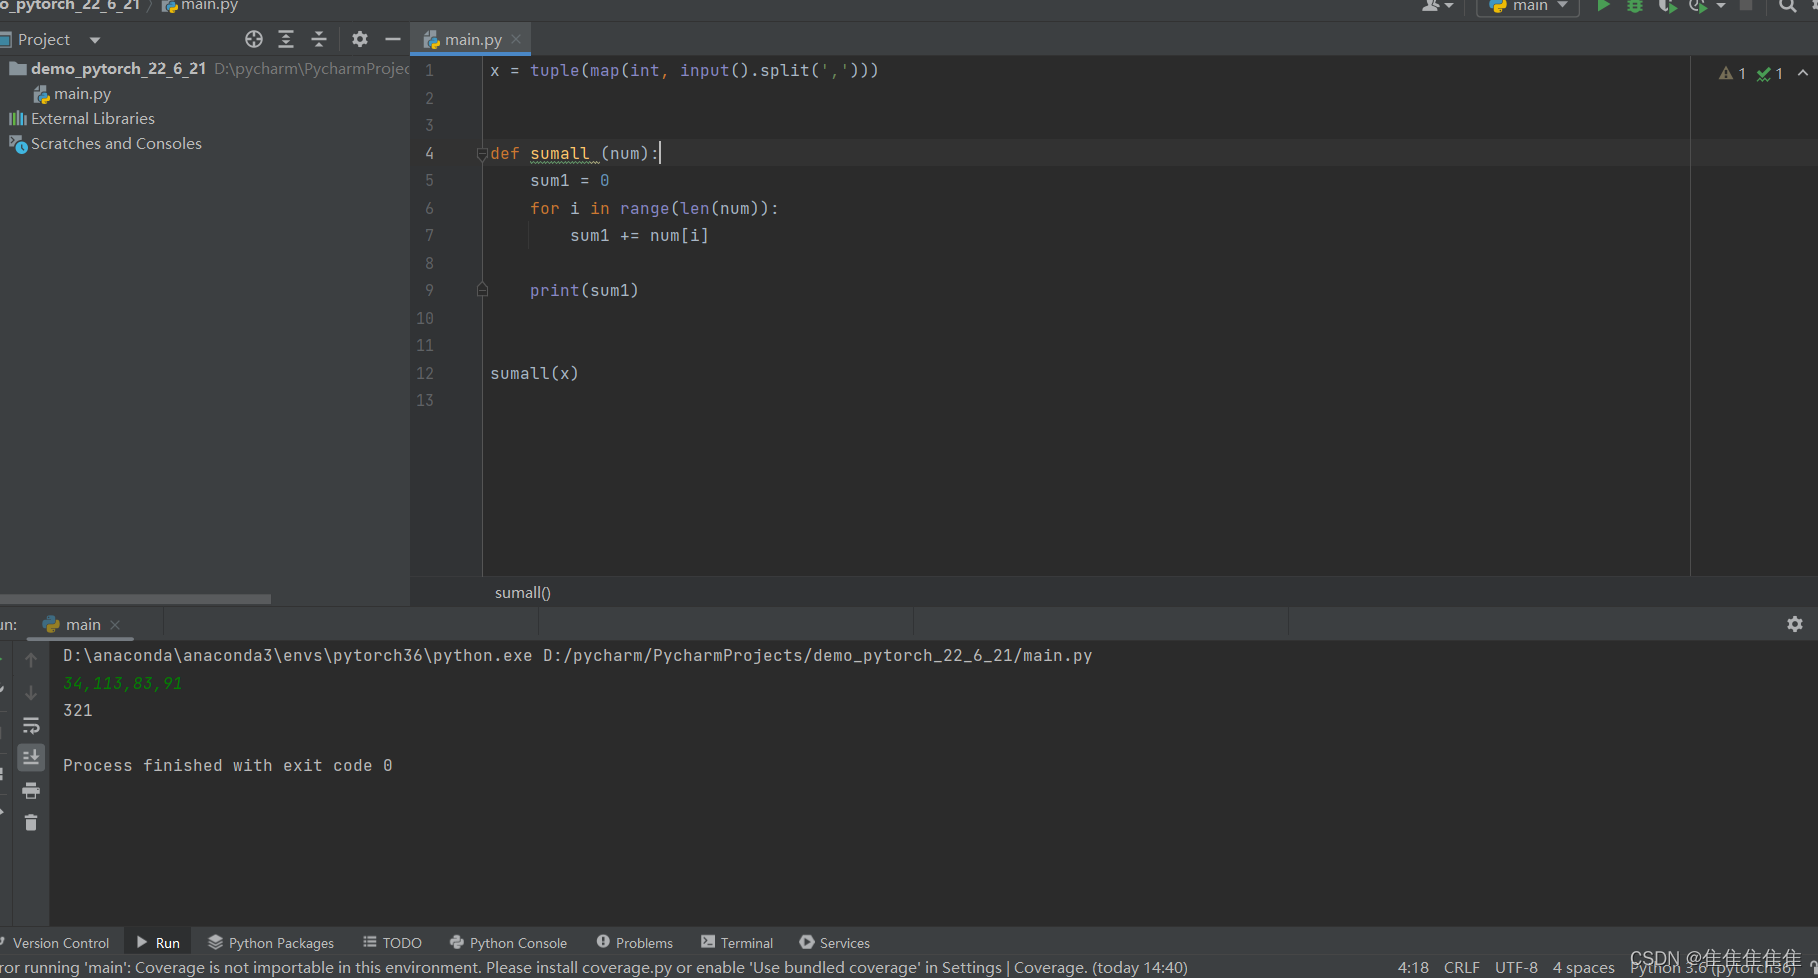Open Python Console tool window
The width and height of the screenshot is (1818, 978).
pyautogui.click(x=508, y=943)
